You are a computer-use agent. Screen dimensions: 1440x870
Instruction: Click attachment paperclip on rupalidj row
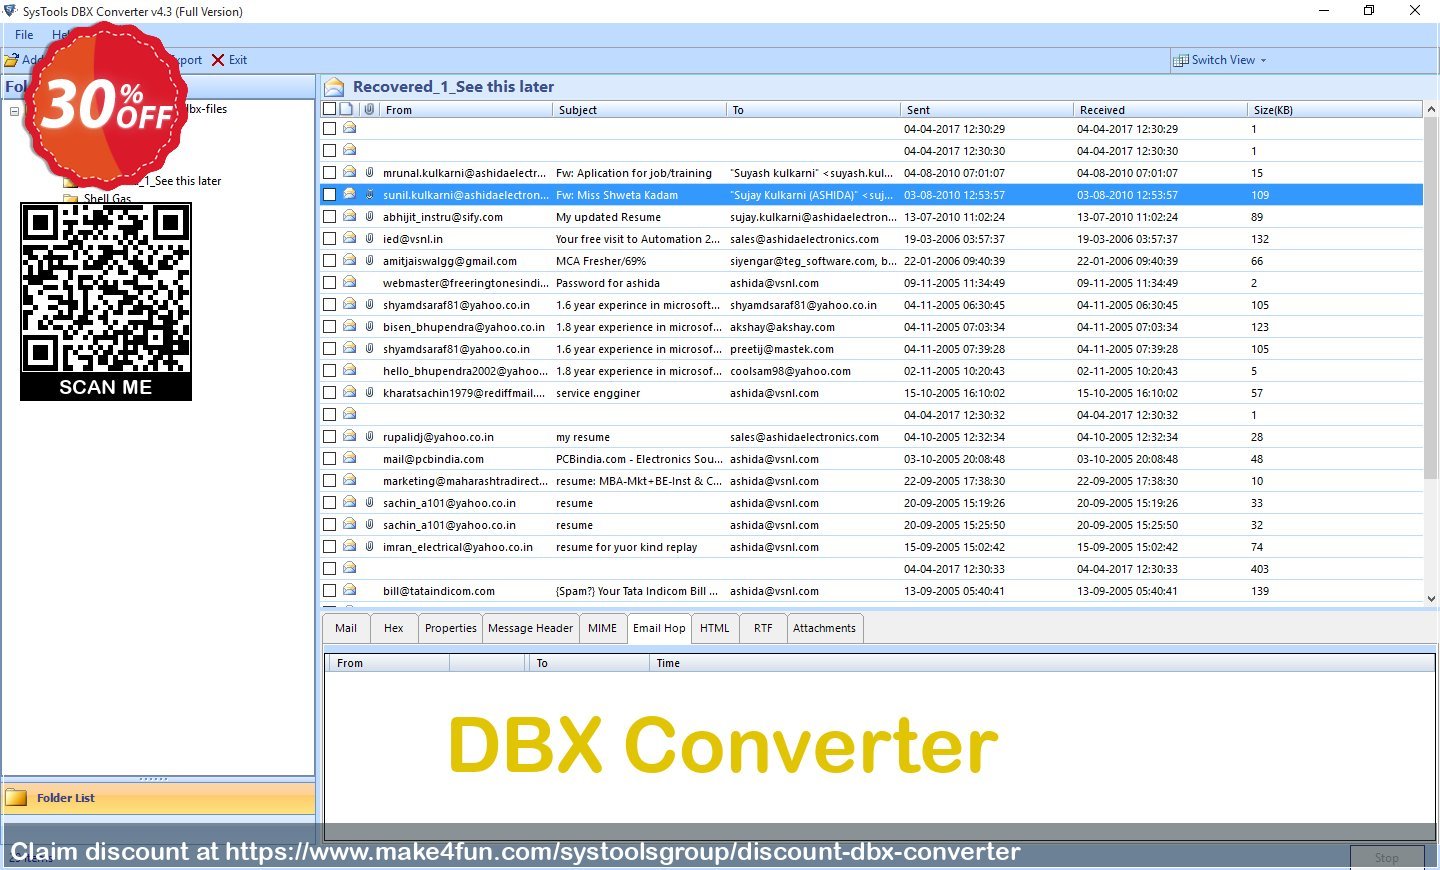click(x=369, y=436)
